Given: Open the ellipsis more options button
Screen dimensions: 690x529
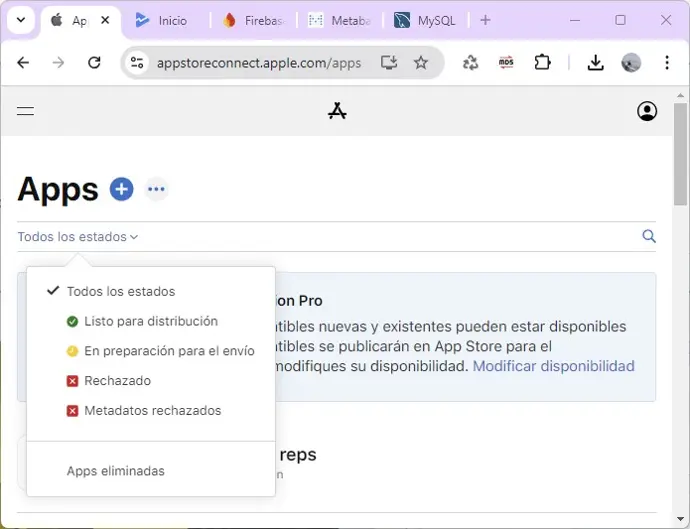Looking at the screenshot, I should 156,189.
